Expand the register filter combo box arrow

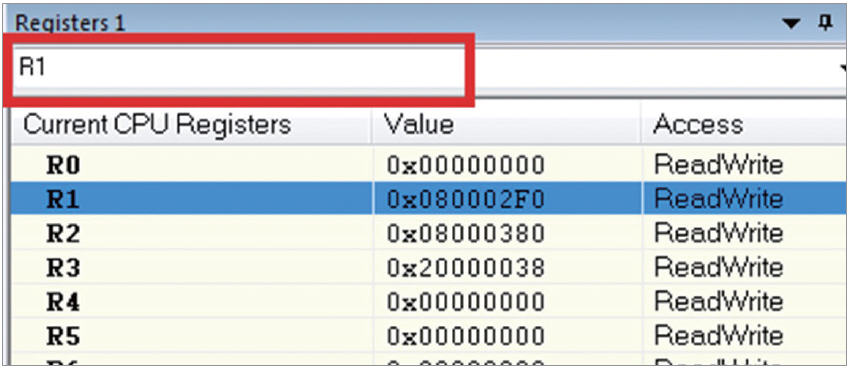(x=844, y=69)
